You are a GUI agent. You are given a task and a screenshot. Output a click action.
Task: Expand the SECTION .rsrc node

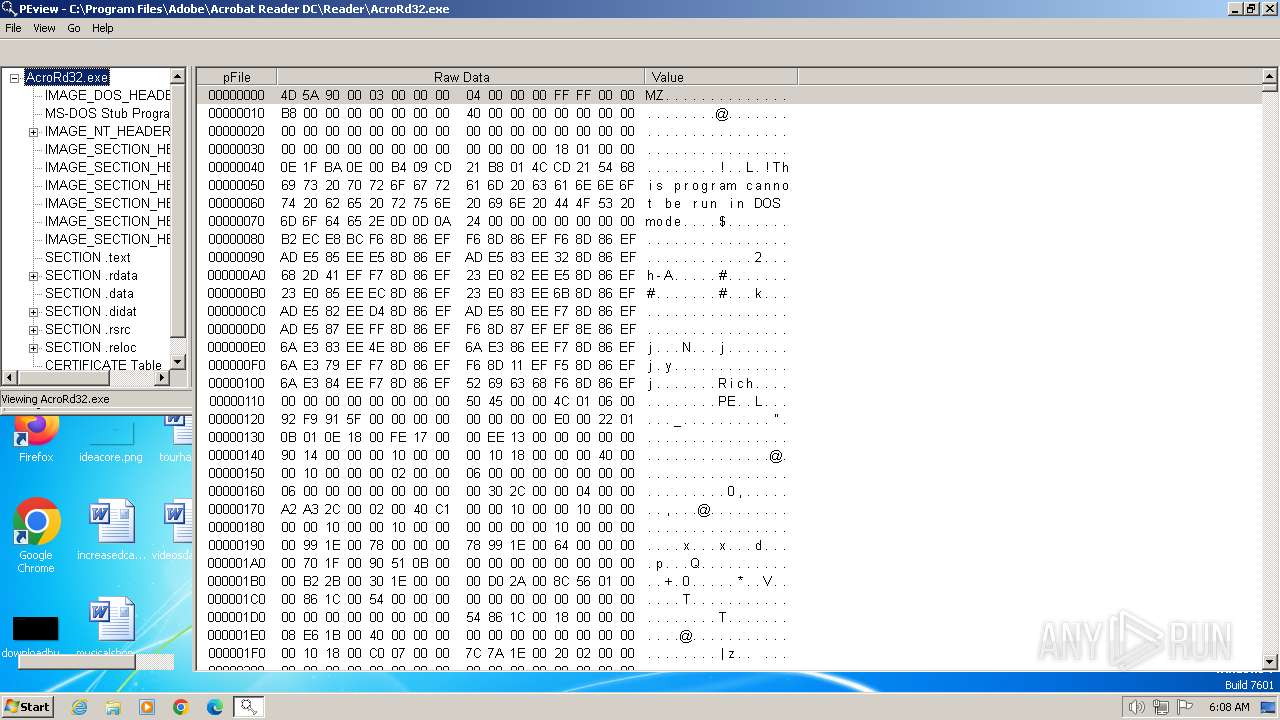(x=33, y=330)
